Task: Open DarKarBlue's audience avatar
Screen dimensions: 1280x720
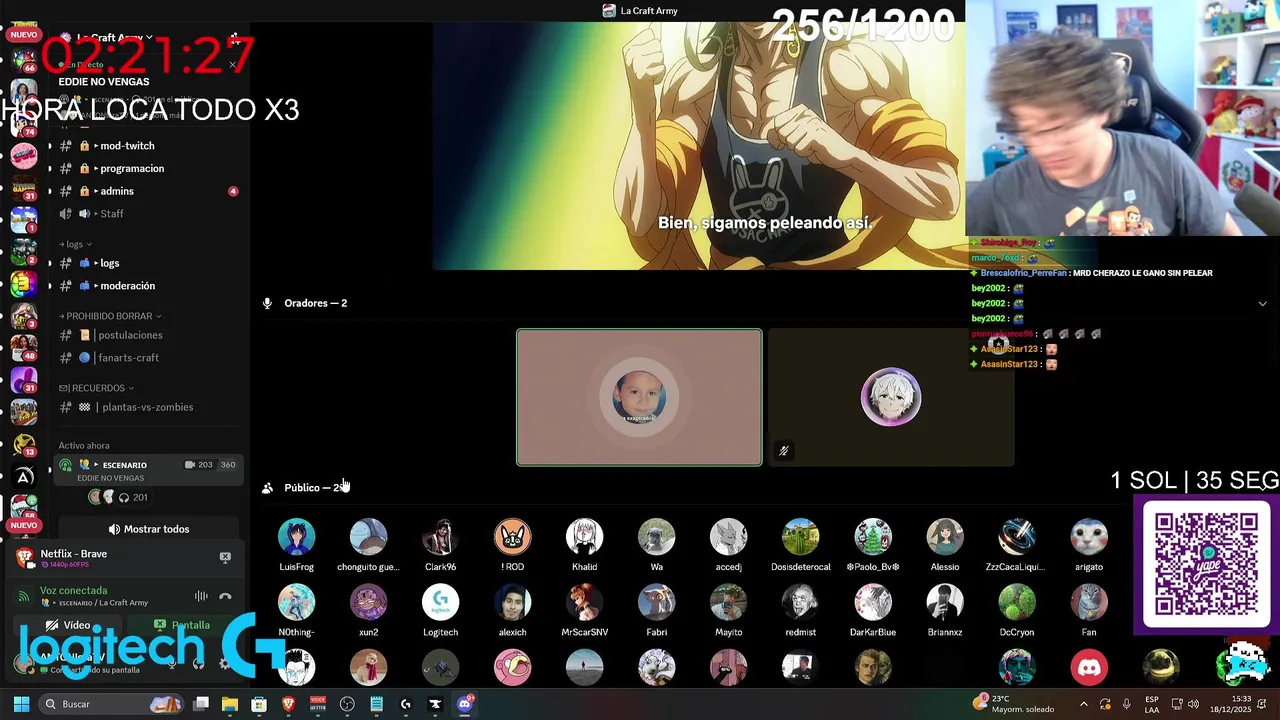Action: [872, 603]
